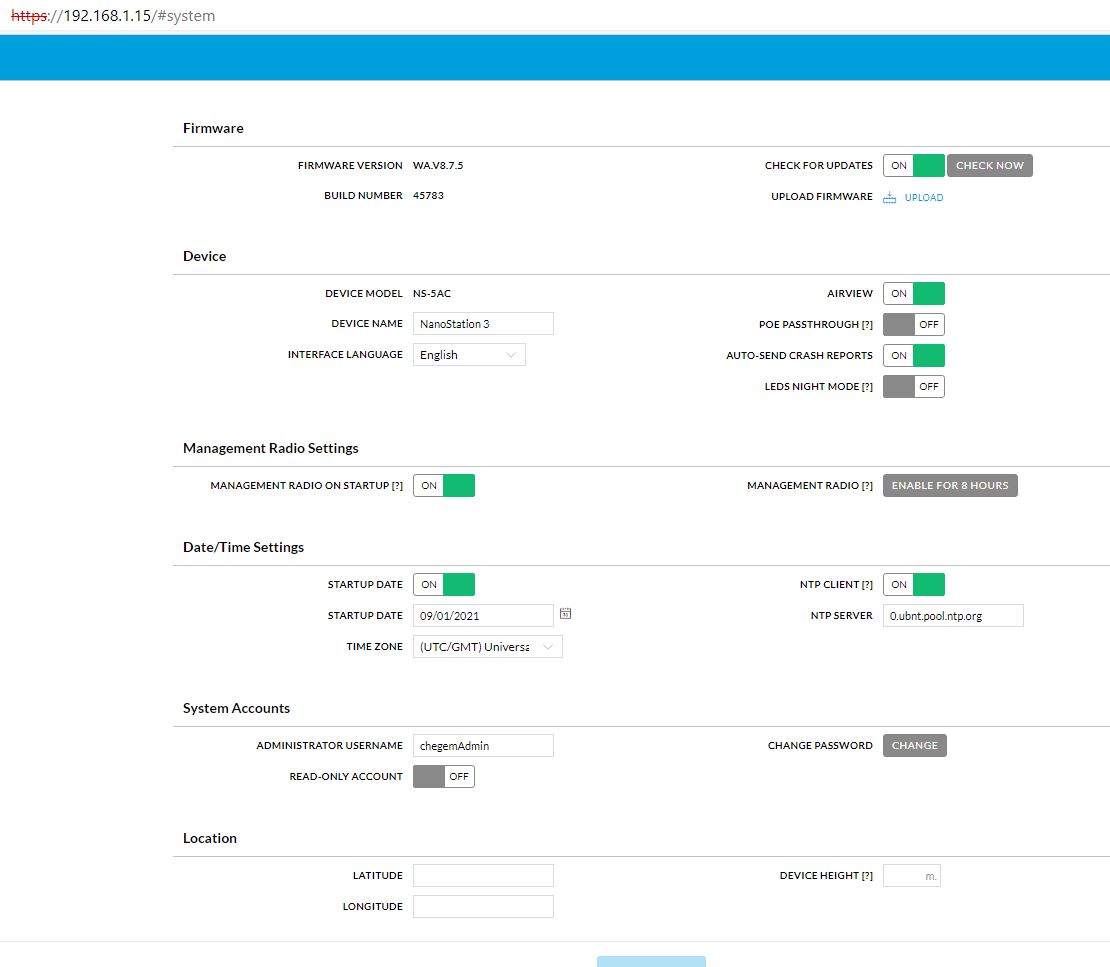Image resolution: width=1110 pixels, height=967 pixels.
Task: Click the Device Height [?] help label
Action: point(826,876)
